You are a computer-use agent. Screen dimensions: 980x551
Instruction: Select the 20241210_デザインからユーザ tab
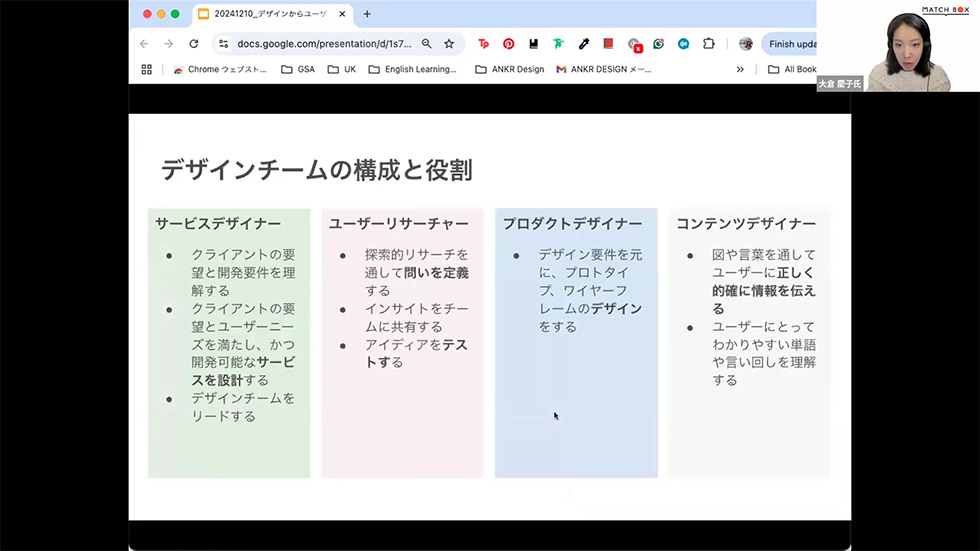tap(271, 14)
